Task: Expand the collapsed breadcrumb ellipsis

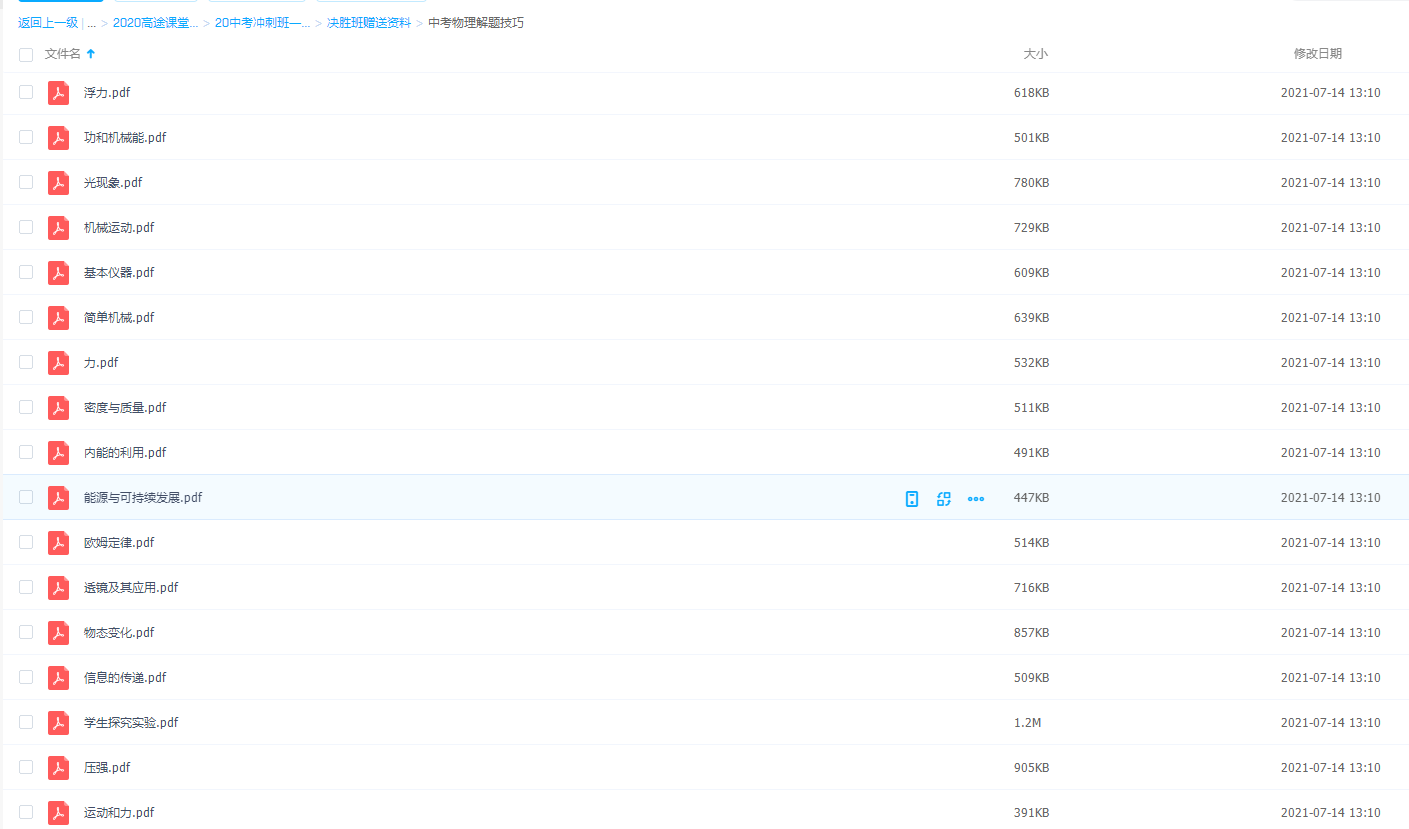Action: (91, 23)
